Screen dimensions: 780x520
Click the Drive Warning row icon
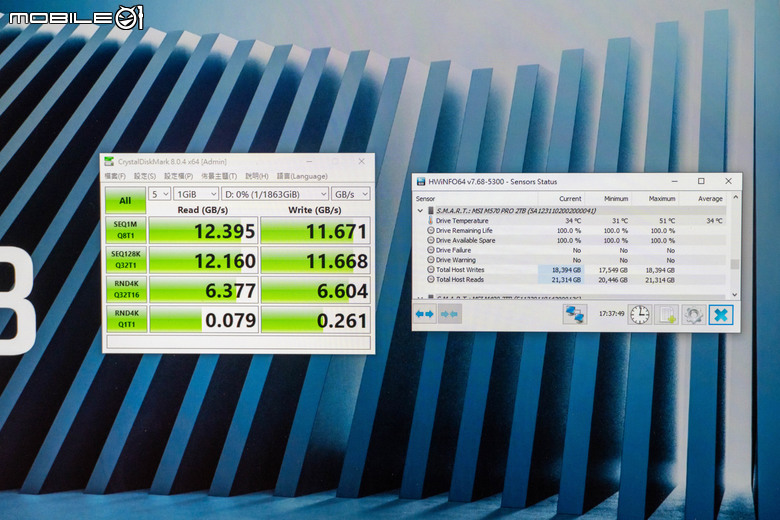[x=431, y=260]
